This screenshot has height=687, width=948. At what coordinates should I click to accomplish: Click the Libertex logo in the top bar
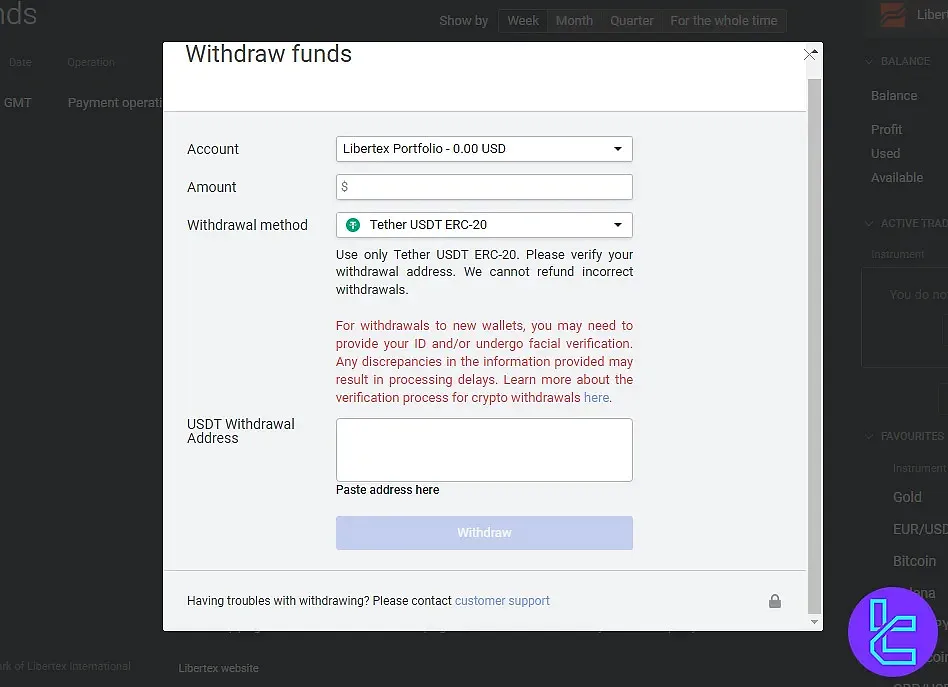coord(890,15)
